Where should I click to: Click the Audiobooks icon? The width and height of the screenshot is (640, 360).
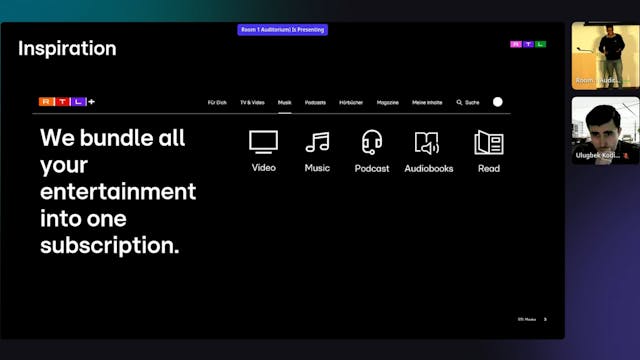click(x=427, y=143)
